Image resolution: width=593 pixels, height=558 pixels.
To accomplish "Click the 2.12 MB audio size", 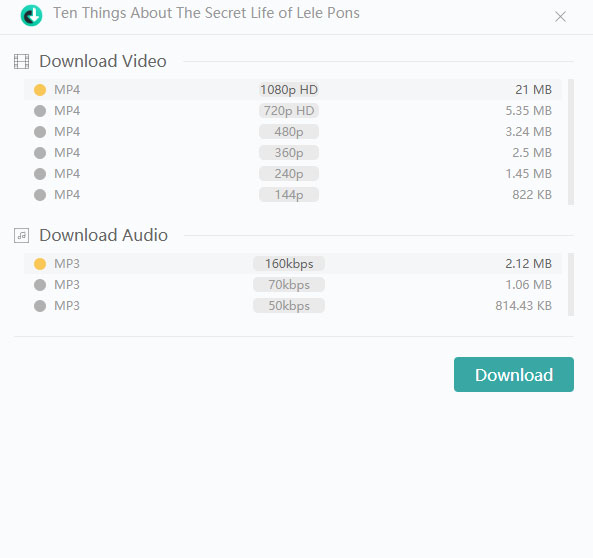I will pyautogui.click(x=529, y=264).
